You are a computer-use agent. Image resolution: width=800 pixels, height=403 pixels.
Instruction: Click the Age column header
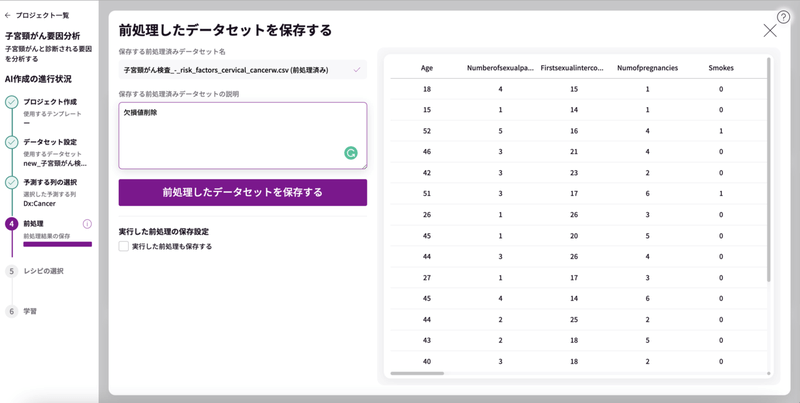pyautogui.click(x=427, y=68)
